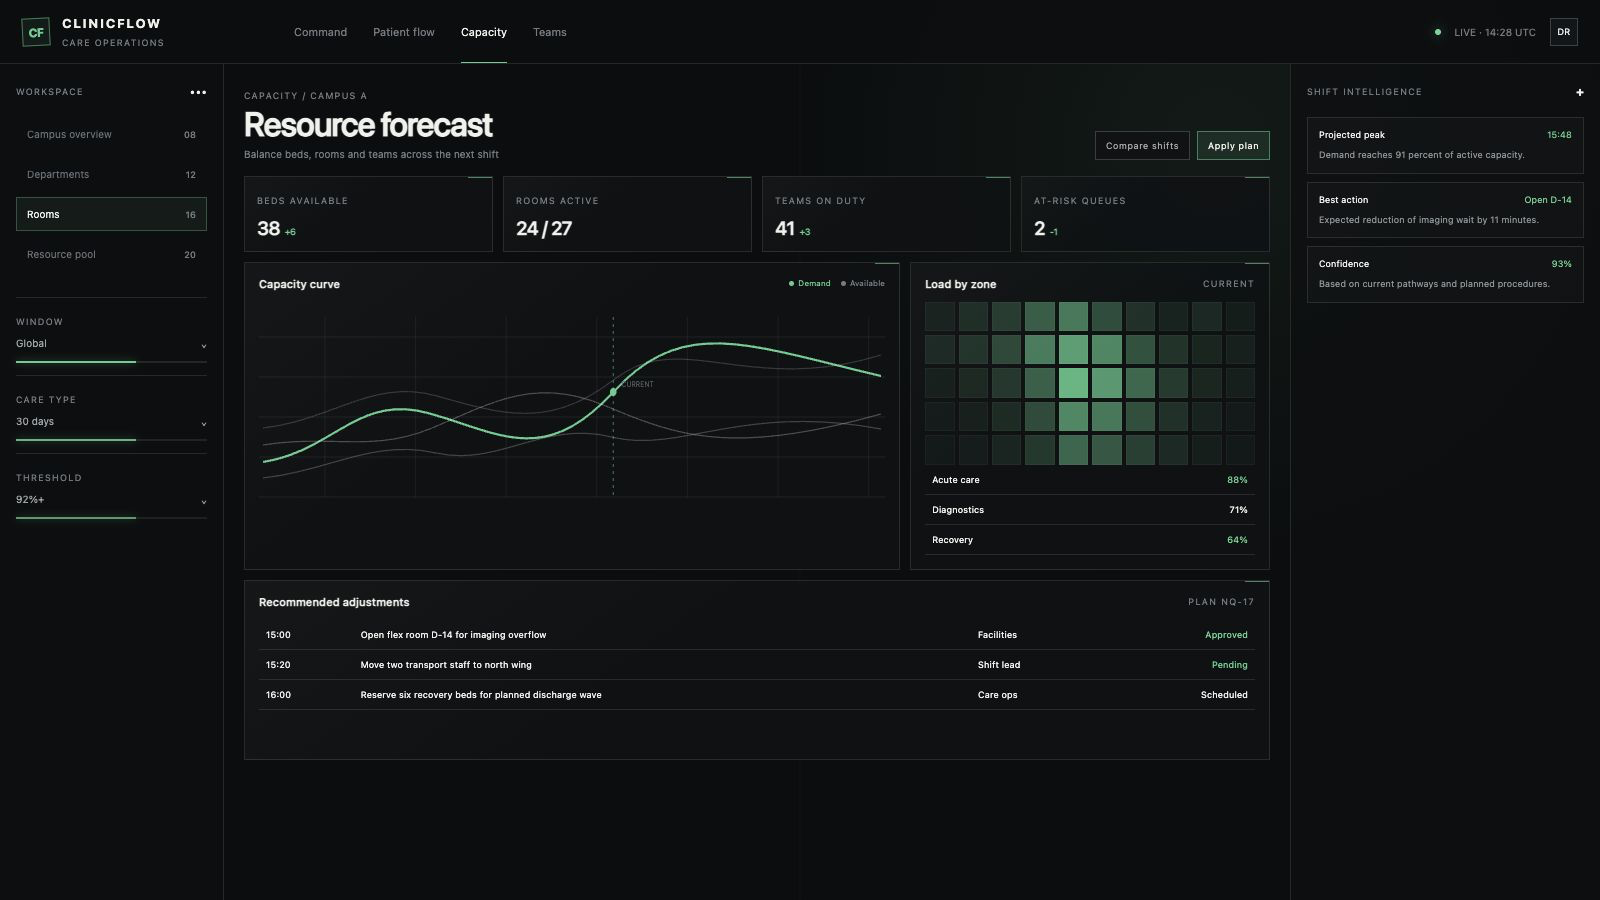
Task: Select the Capacity tab
Action: point(484,32)
